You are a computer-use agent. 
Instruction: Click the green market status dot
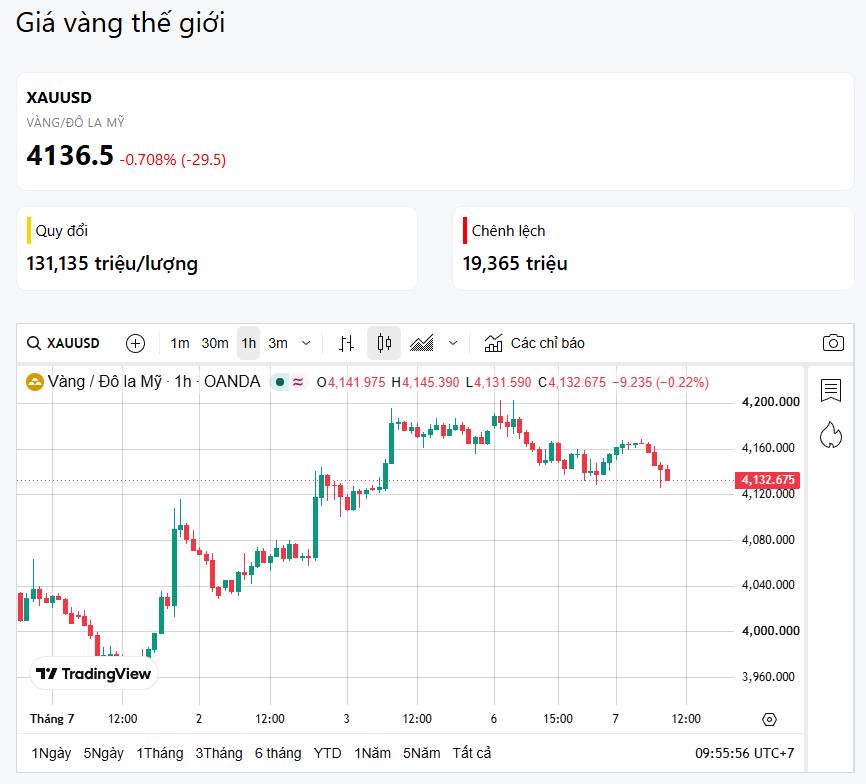coord(280,382)
